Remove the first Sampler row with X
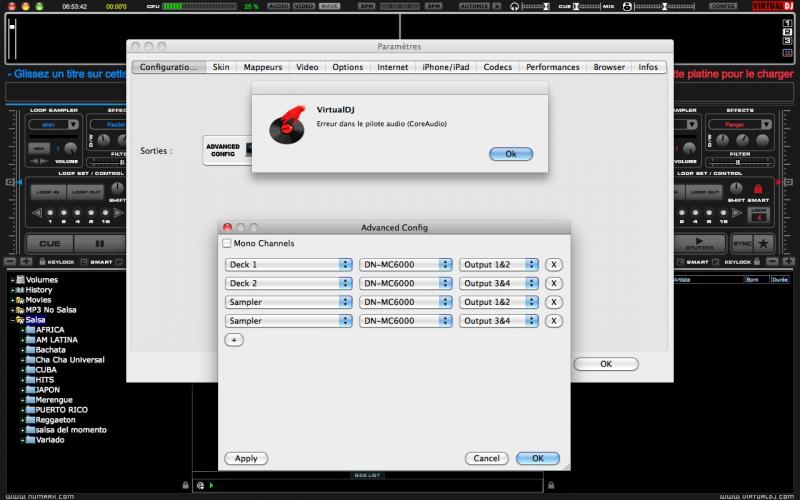The width and height of the screenshot is (800, 500). coord(554,302)
